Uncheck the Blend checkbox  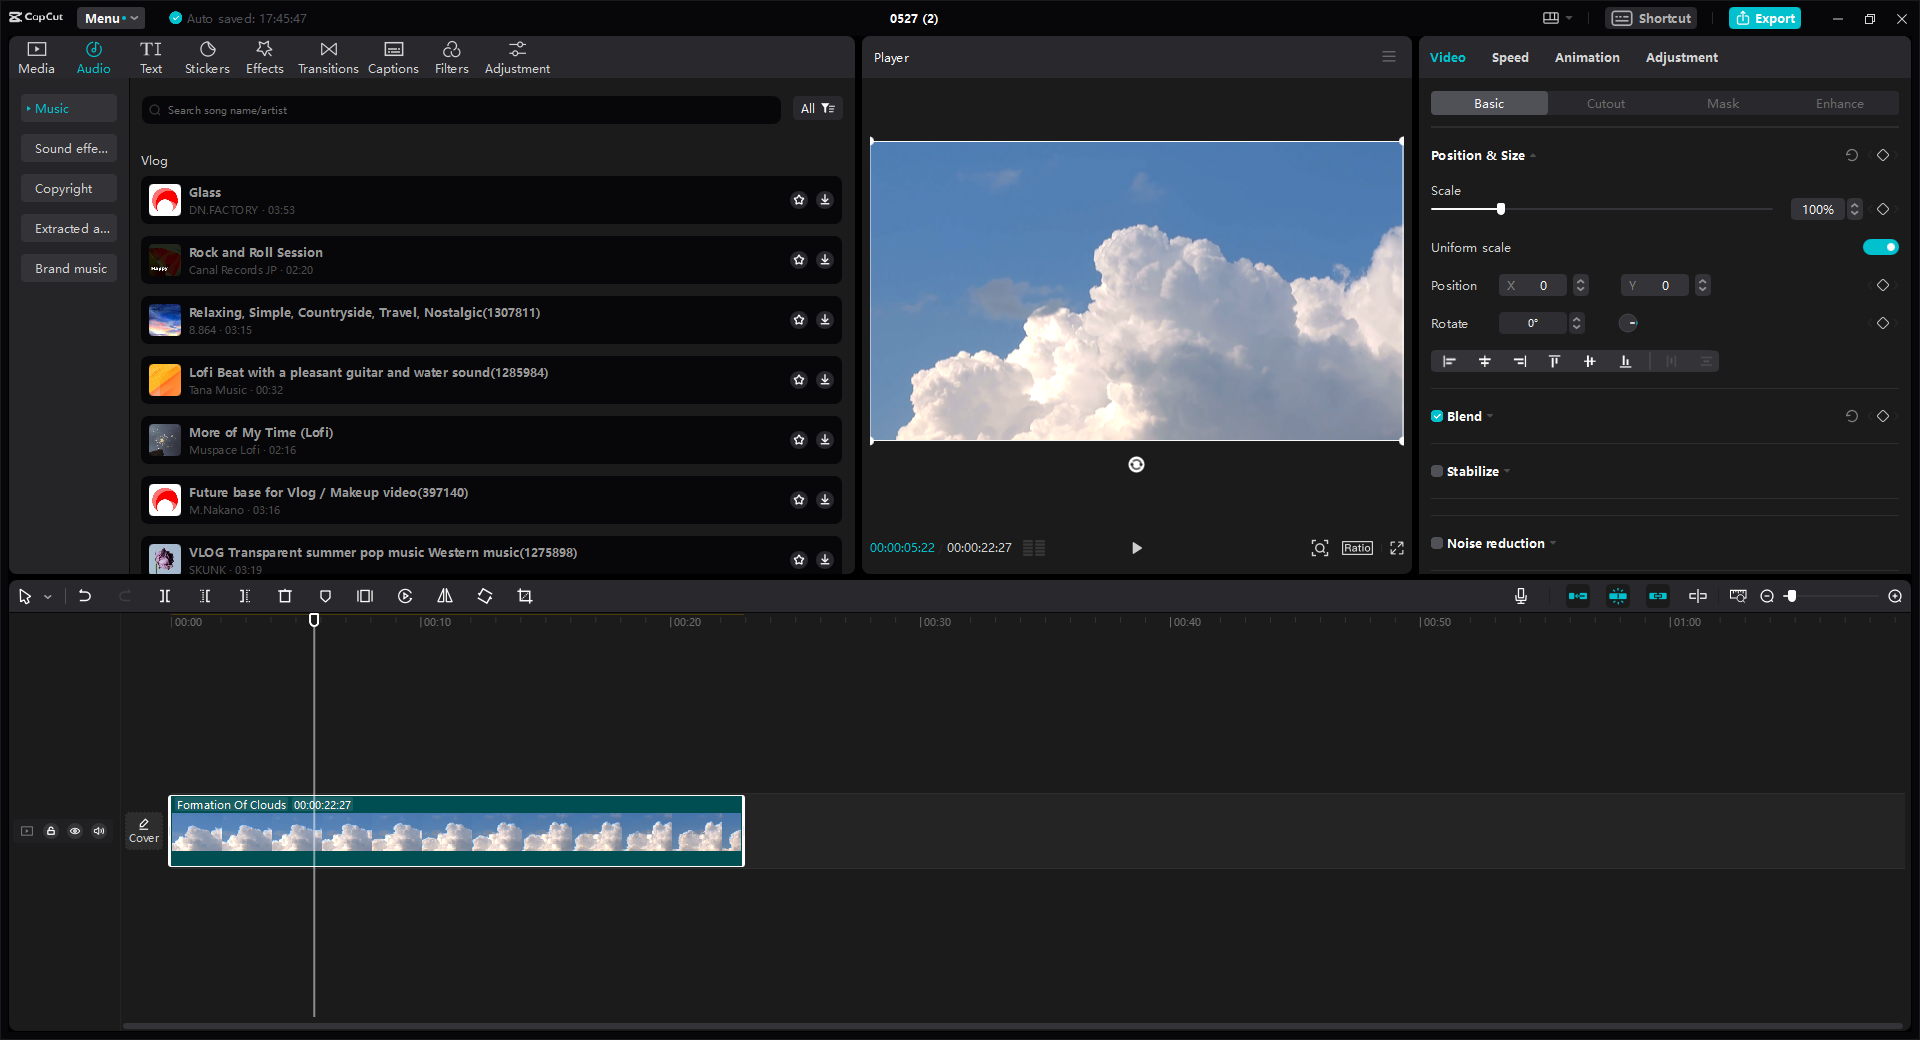[x=1437, y=416]
